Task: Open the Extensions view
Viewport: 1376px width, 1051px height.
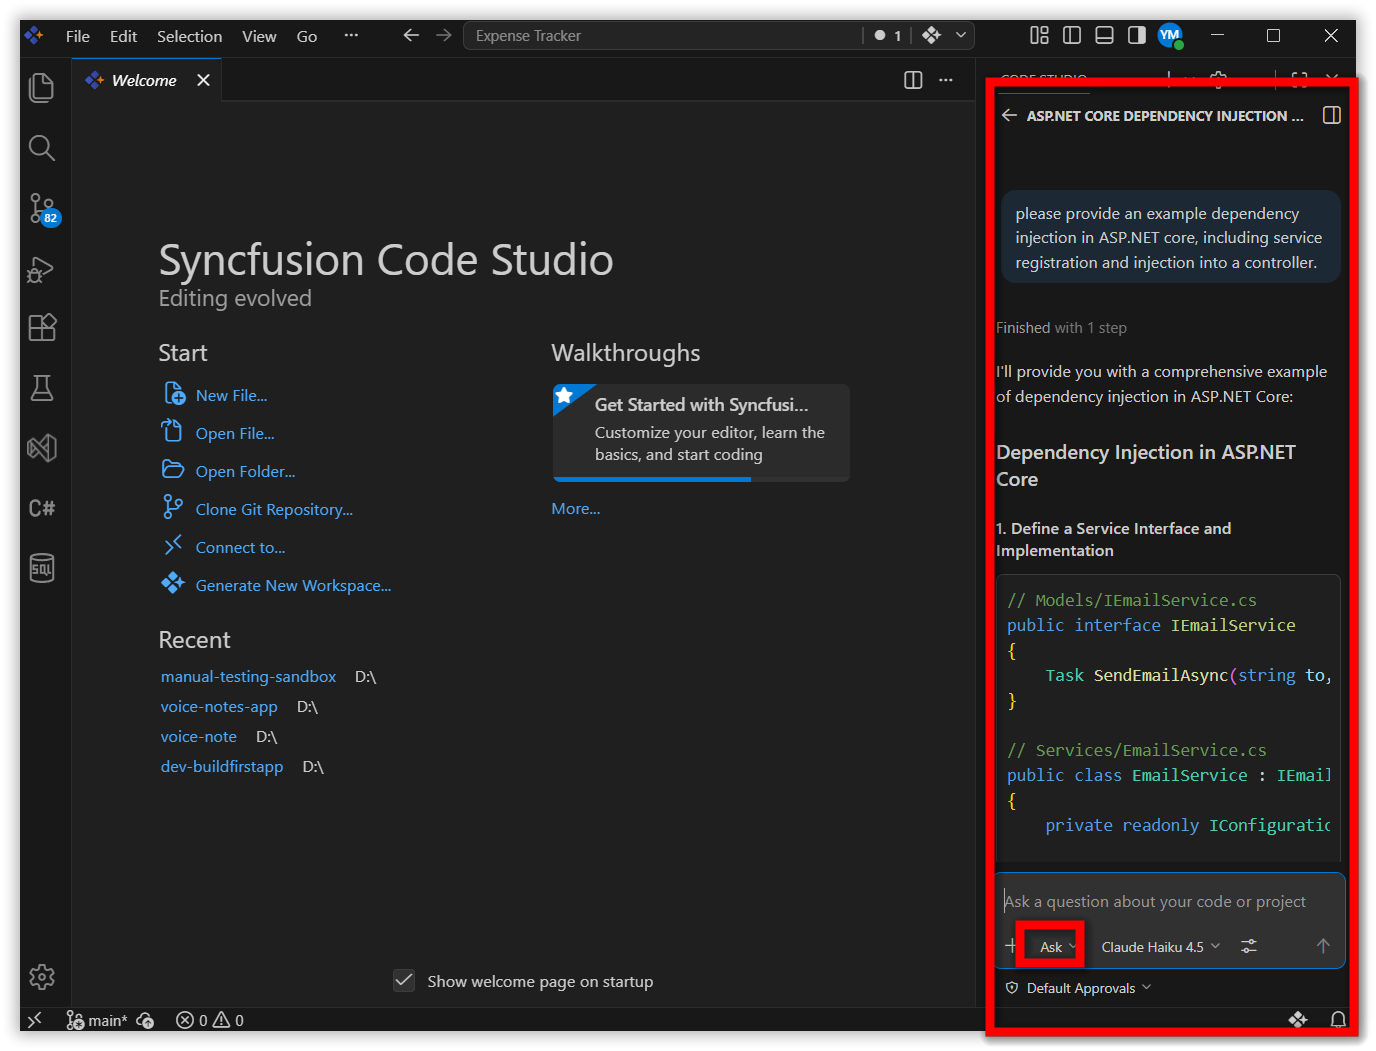Action: click(x=42, y=328)
